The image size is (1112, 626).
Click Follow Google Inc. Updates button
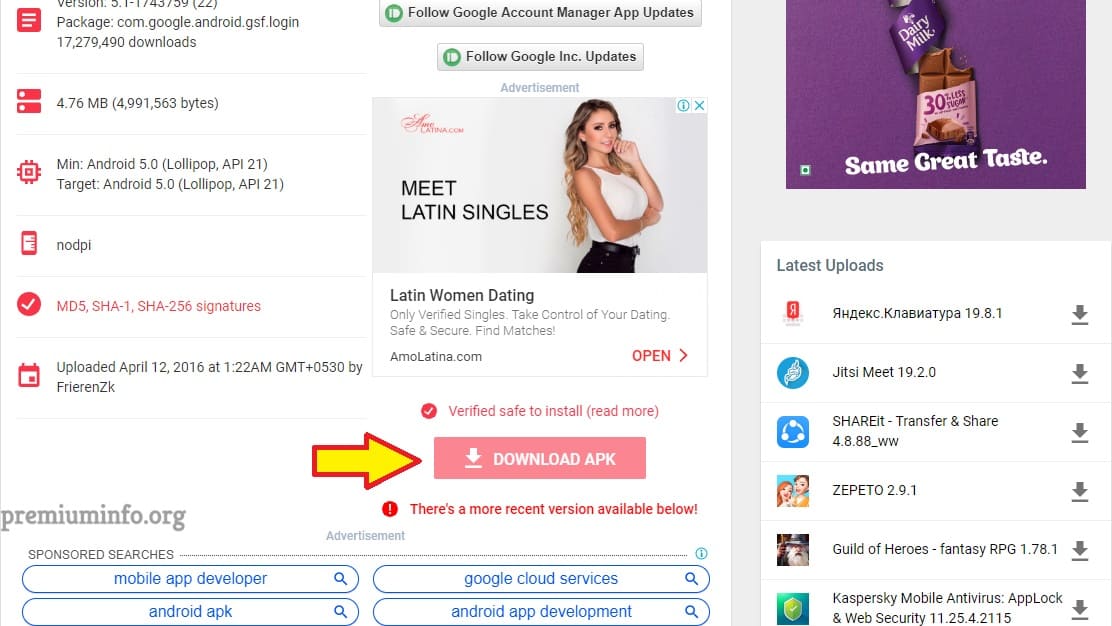click(540, 57)
